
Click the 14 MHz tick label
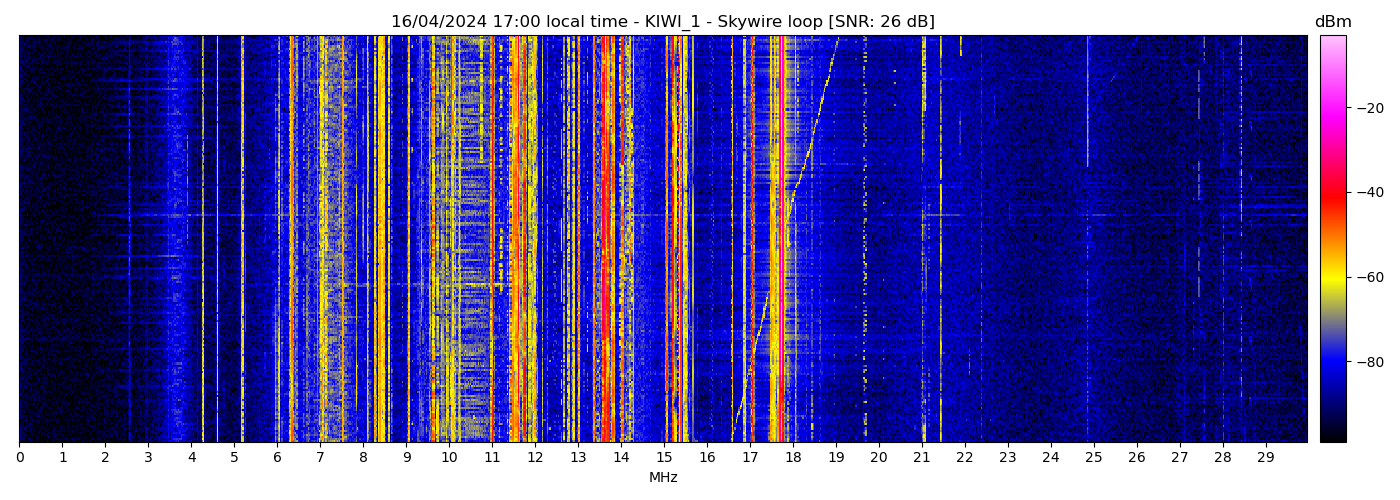[x=621, y=458]
